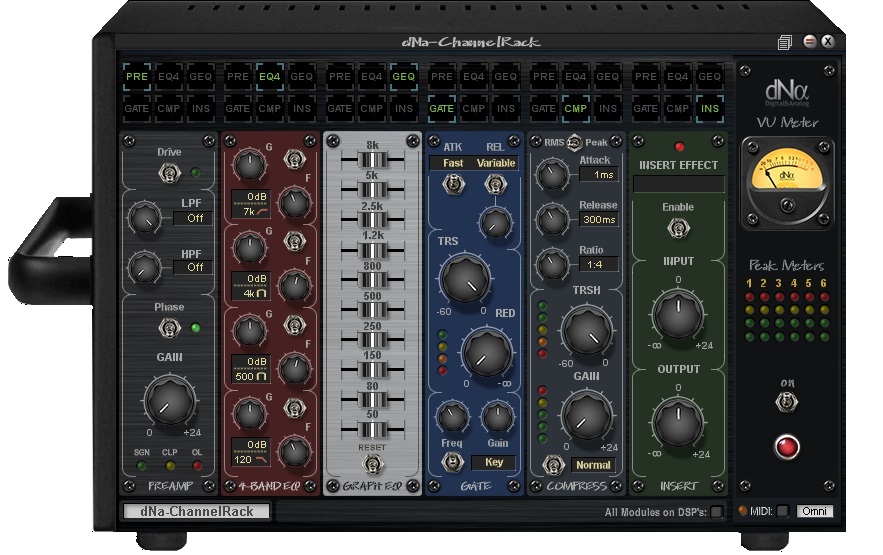Screen dimensions: 883x555
Task: Toggle the 7k band filter-type switch
Action: pos(294,159)
